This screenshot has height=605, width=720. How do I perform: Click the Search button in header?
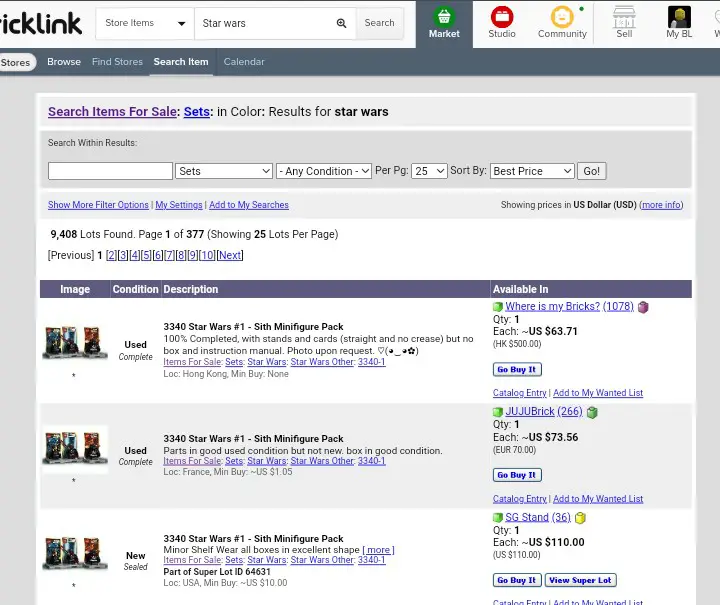[x=379, y=23]
